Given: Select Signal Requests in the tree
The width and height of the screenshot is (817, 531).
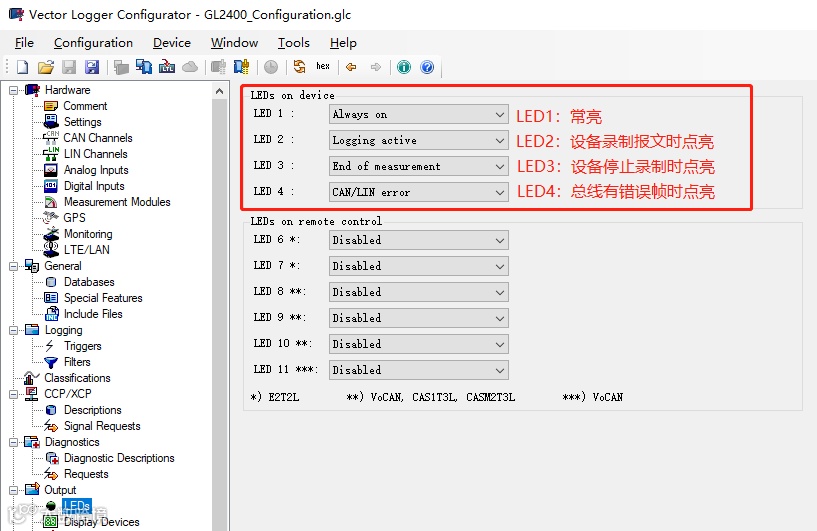Looking at the screenshot, I should 102,426.
